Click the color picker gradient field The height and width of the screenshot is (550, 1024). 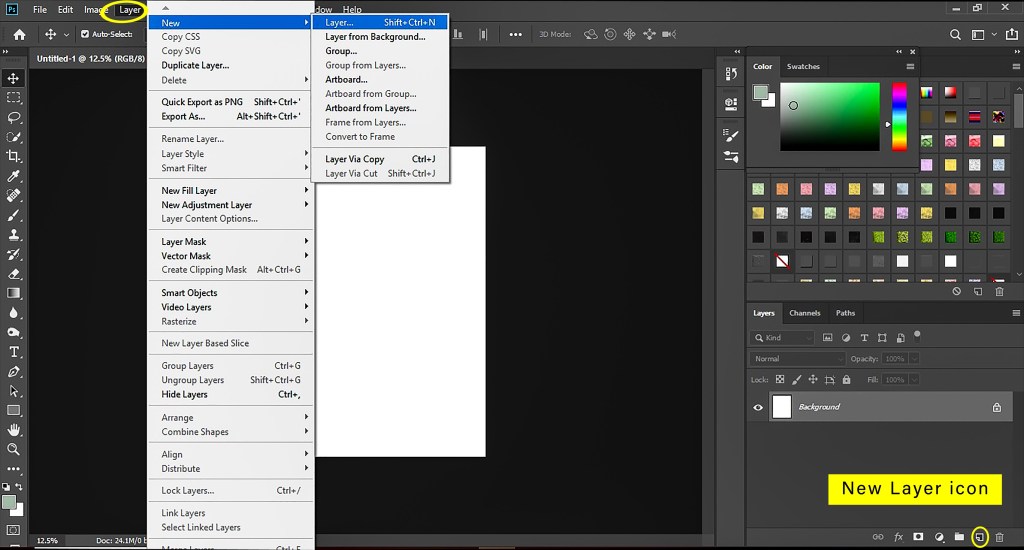[x=829, y=117]
